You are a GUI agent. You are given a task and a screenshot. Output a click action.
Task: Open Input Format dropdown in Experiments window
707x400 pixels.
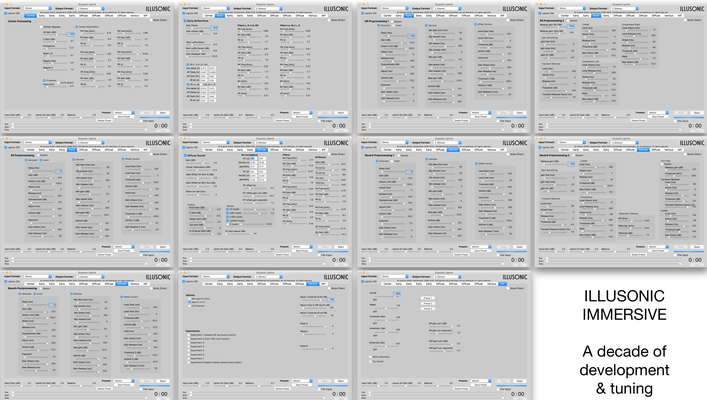[216, 276]
